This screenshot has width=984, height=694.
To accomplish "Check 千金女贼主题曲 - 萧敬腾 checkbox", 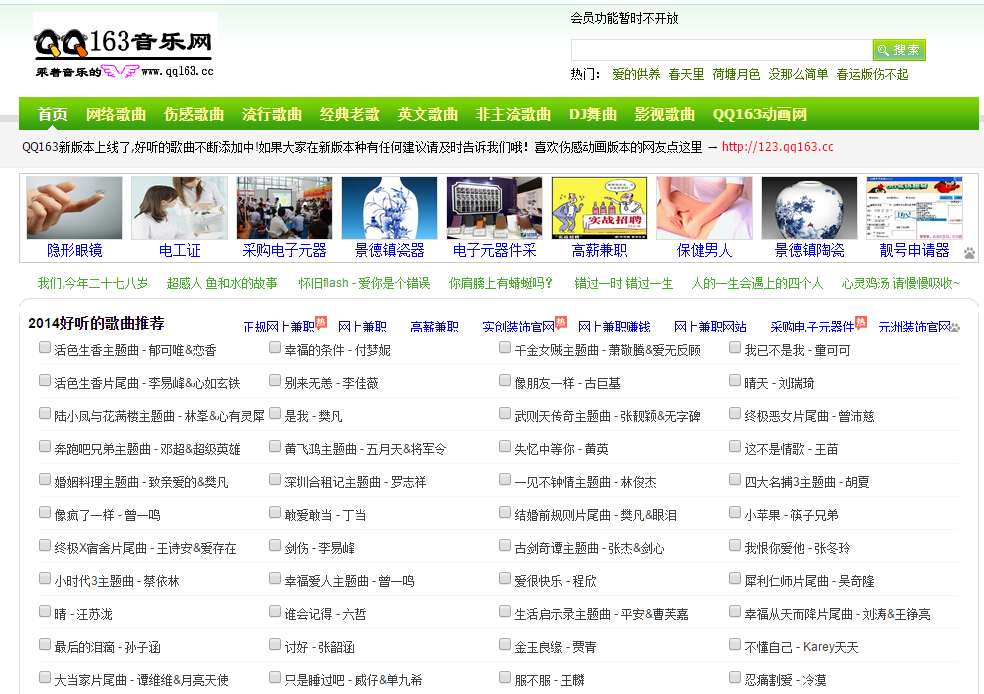I will click(505, 347).
